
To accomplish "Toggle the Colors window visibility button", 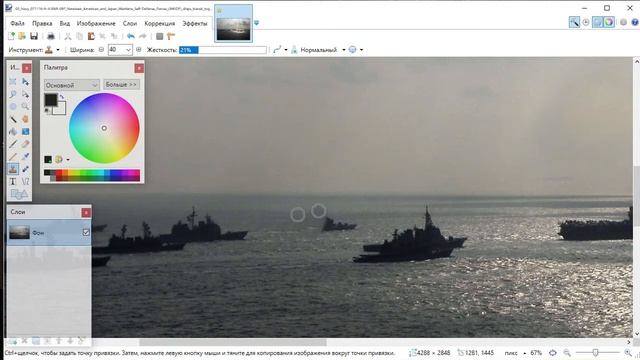I will pos(609,22).
